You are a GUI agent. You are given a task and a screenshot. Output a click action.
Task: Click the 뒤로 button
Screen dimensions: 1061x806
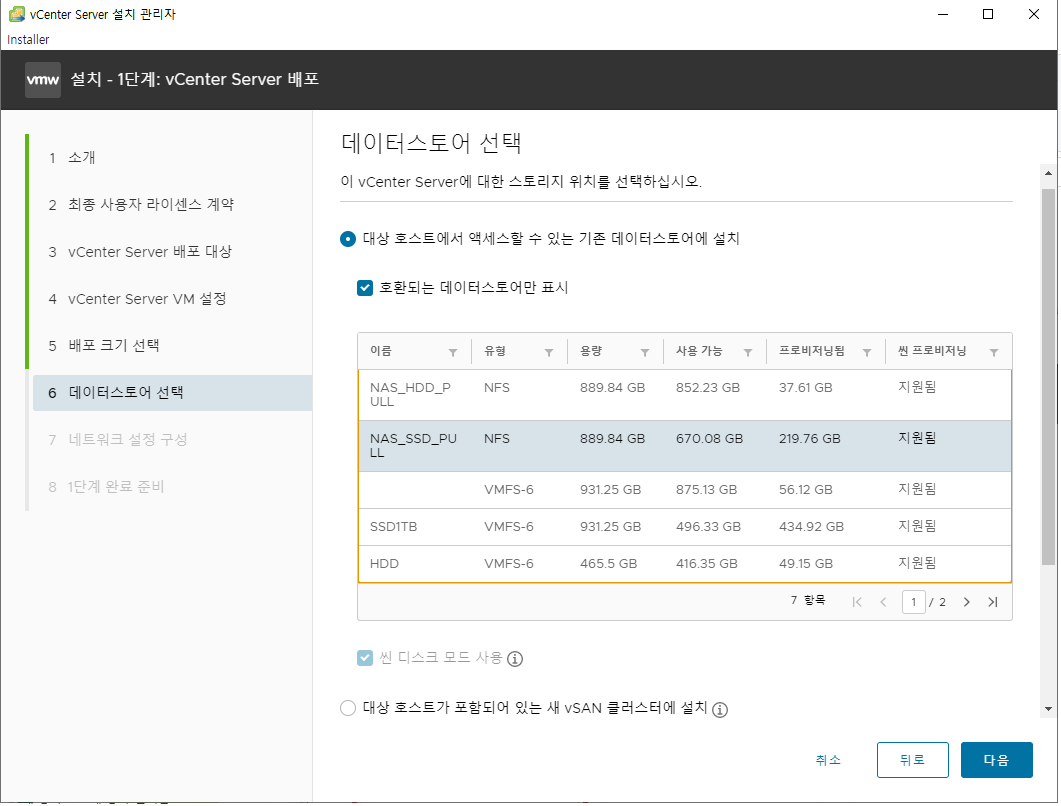[x=912, y=760]
